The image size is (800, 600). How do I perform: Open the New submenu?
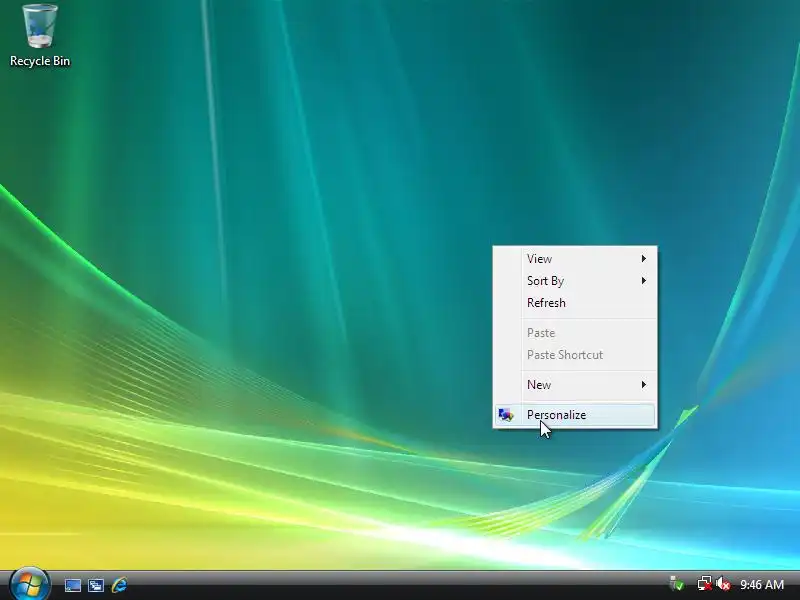coord(575,385)
